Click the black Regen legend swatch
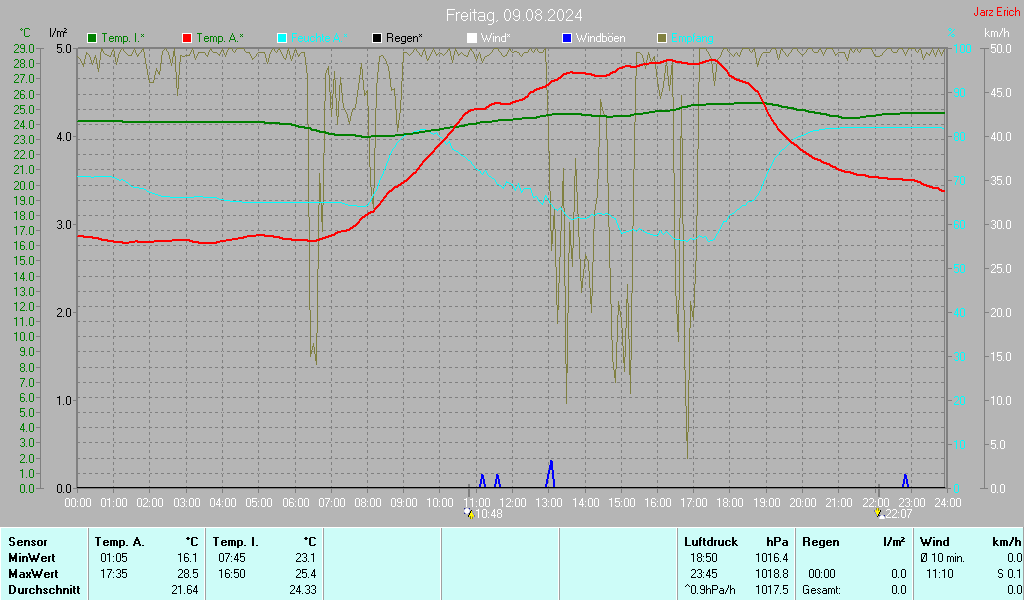The width and height of the screenshot is (1024, 600). point(377,39)
